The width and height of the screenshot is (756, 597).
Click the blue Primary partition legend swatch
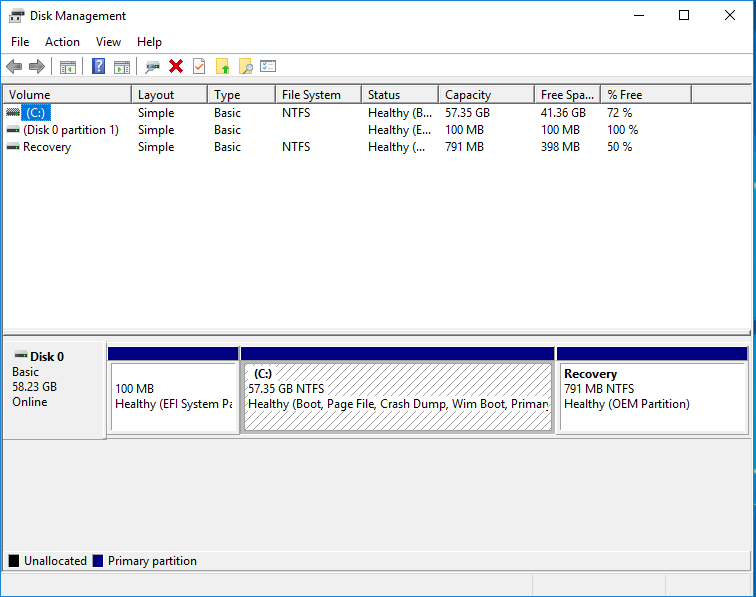pyautogui.click(x=98, y=561)
